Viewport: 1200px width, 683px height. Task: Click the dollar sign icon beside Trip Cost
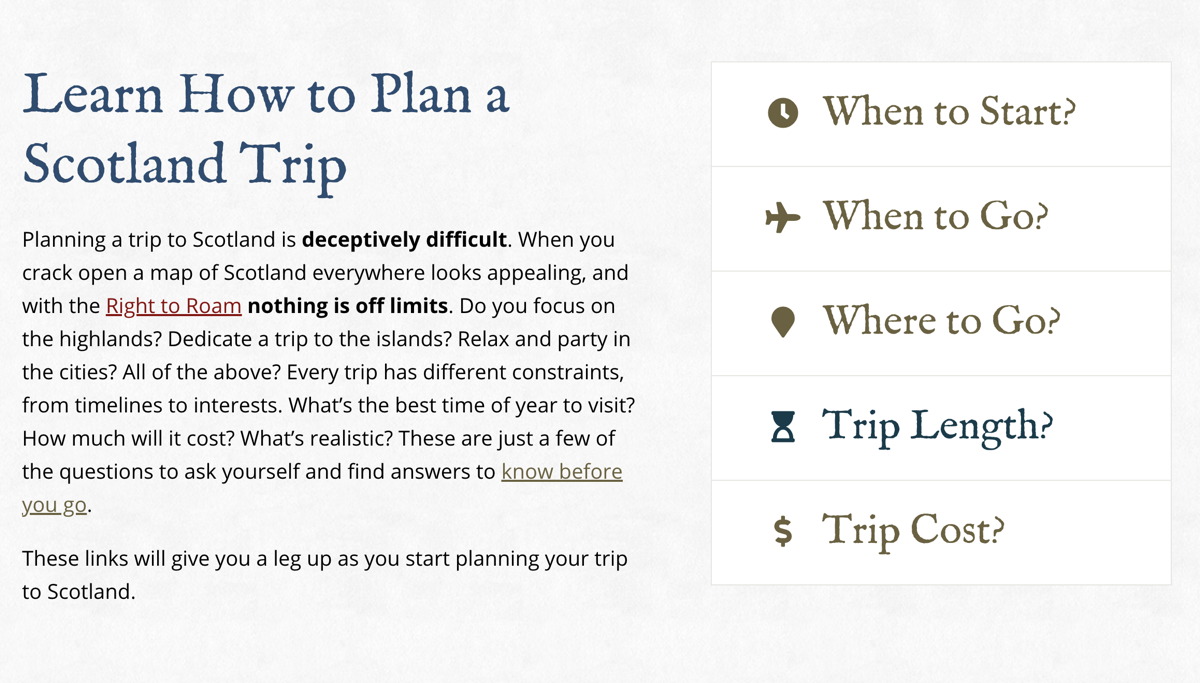coord(784,532)
